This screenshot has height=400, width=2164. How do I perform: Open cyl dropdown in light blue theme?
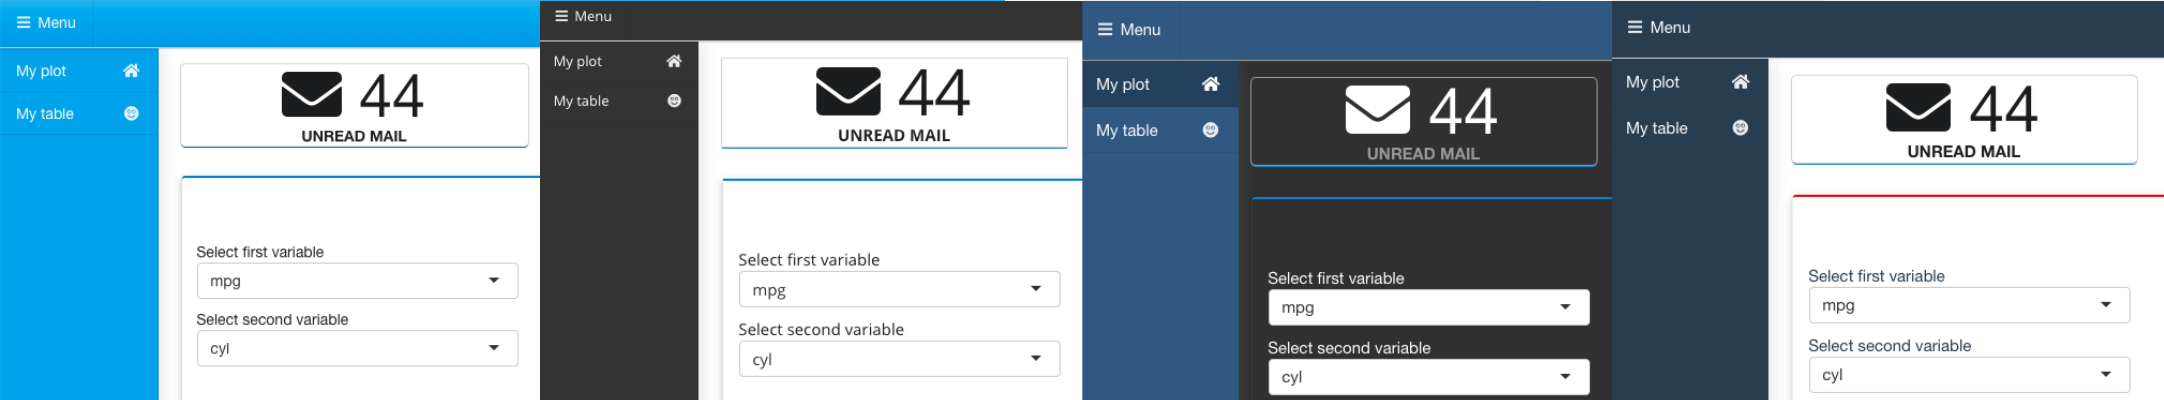357,349
